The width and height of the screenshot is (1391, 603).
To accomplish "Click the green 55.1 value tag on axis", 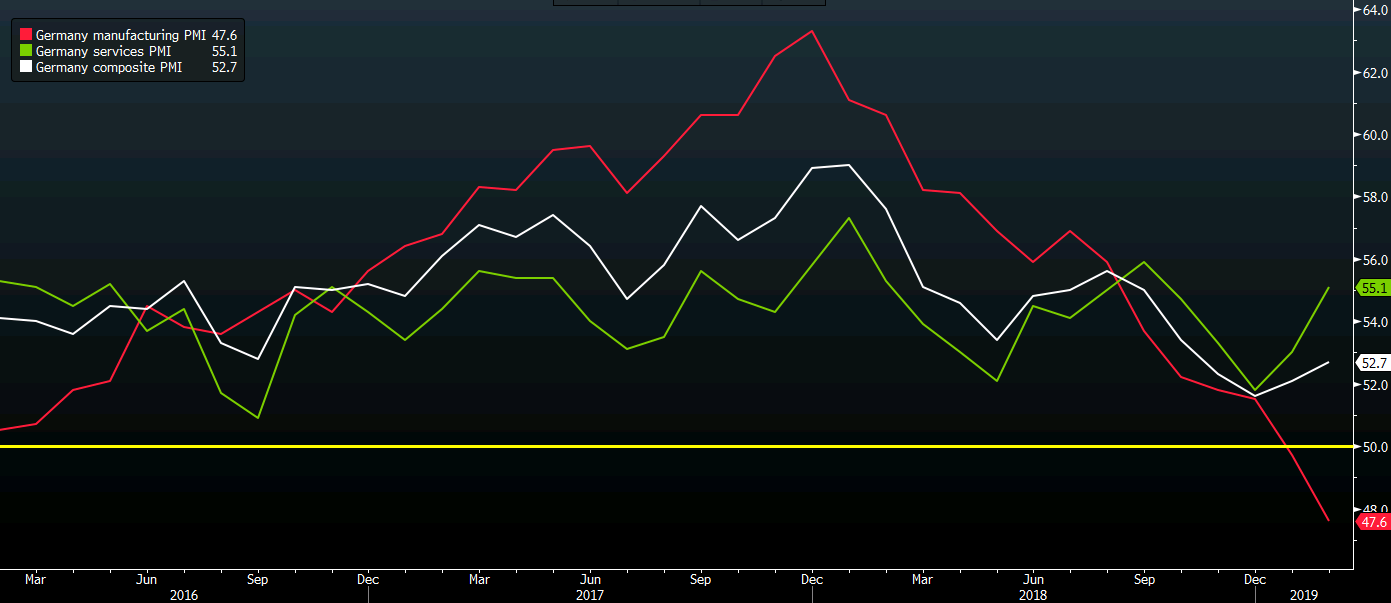I will [x=1372, y=288].
